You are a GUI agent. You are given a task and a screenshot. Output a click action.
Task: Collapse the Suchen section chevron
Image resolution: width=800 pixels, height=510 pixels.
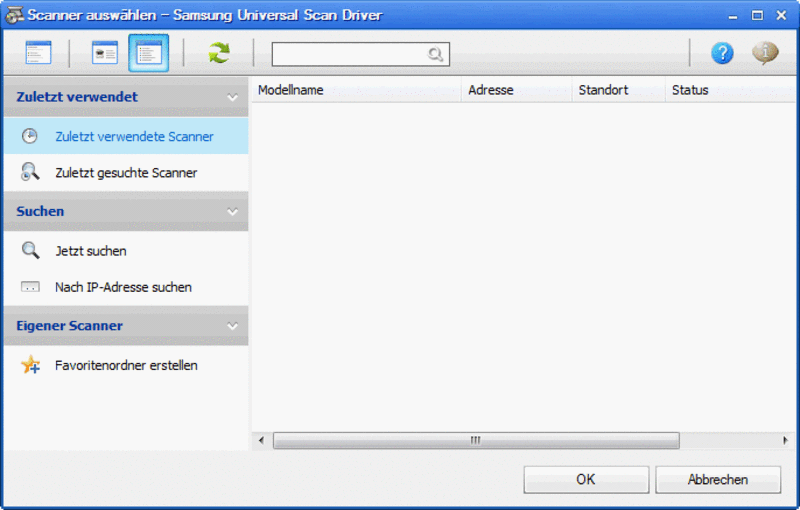click(233, 211)
